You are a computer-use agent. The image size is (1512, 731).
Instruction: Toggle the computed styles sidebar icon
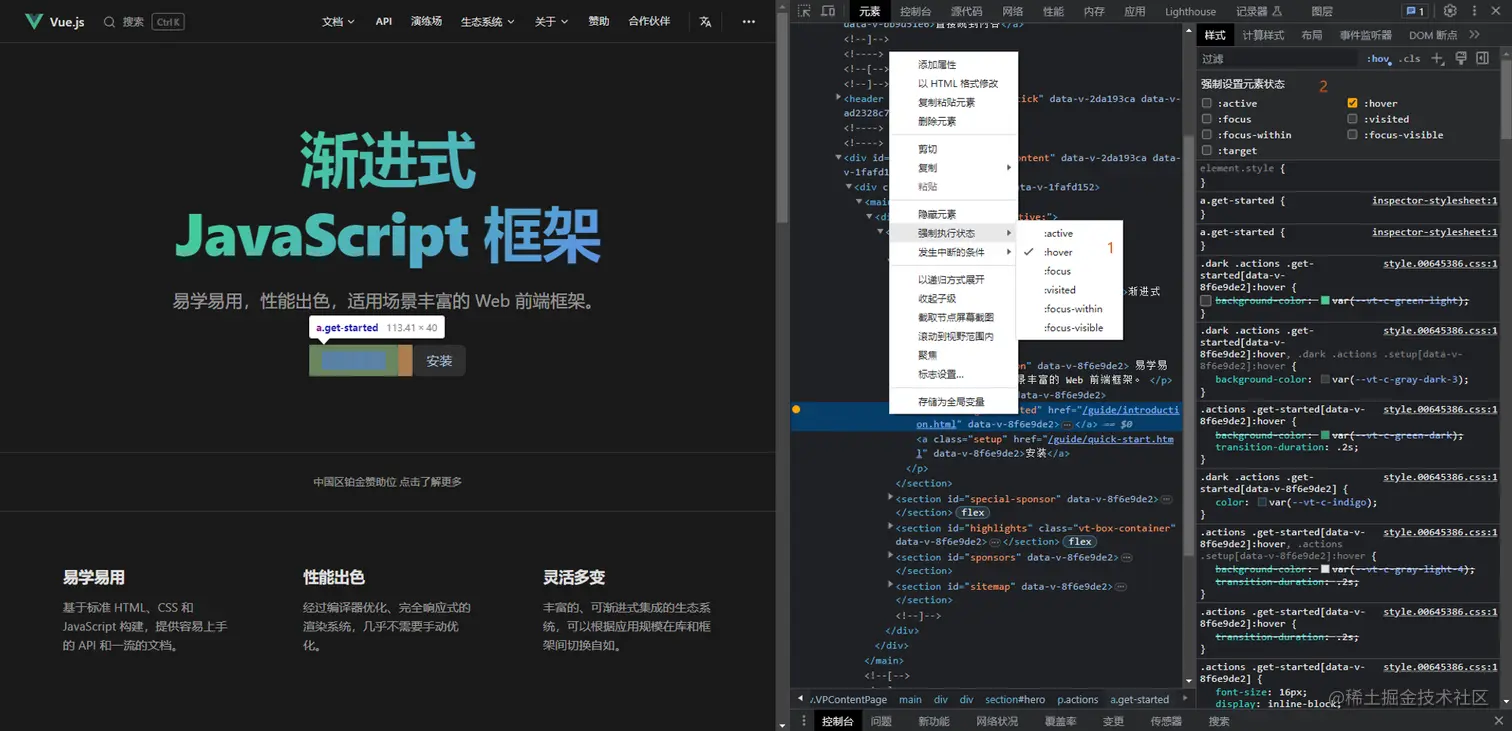click(x=1483, y=59)
